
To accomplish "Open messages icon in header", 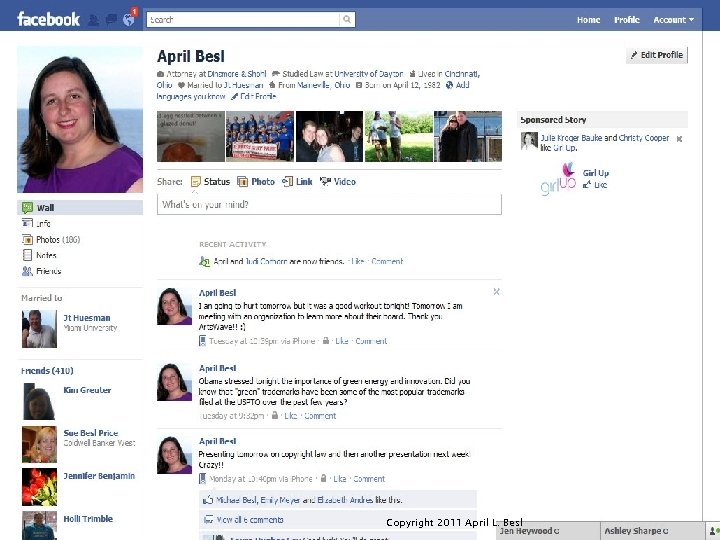I will point(111,20).
